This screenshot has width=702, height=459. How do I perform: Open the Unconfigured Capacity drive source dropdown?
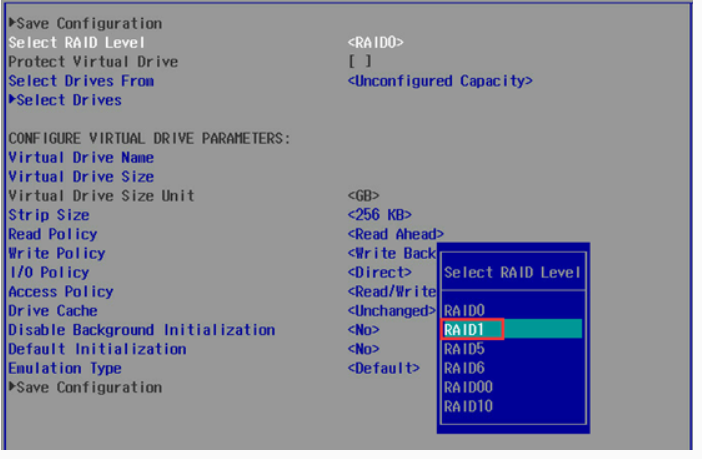click(x=440, y=80)
